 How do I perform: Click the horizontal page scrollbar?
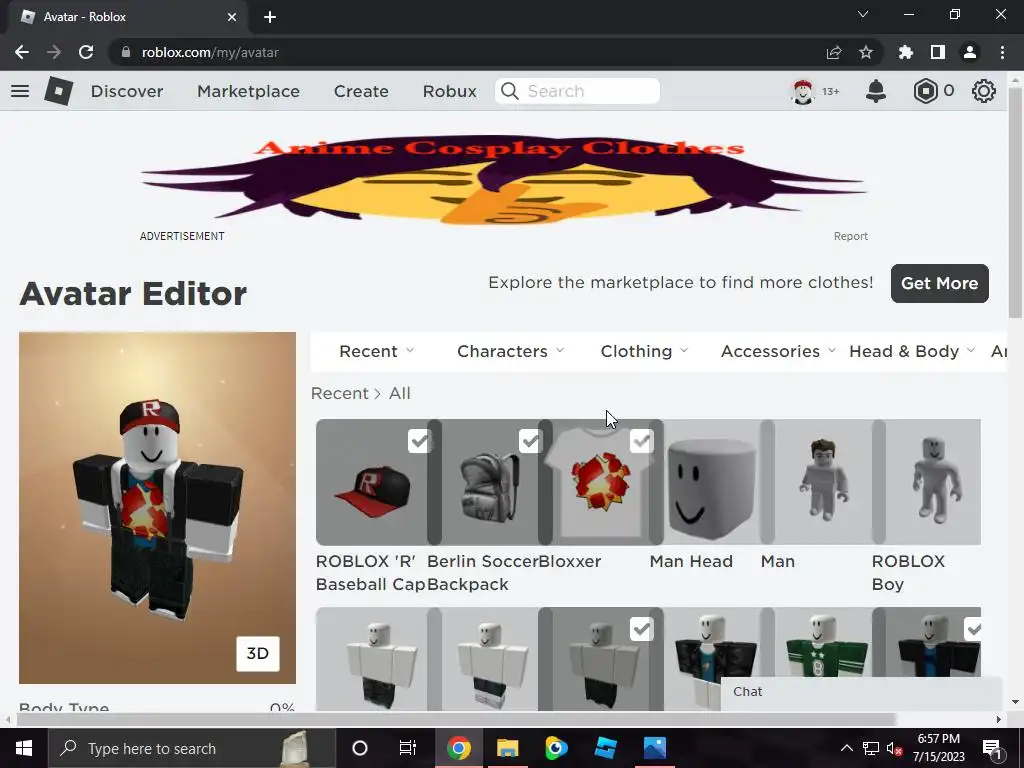click(455, 719)
